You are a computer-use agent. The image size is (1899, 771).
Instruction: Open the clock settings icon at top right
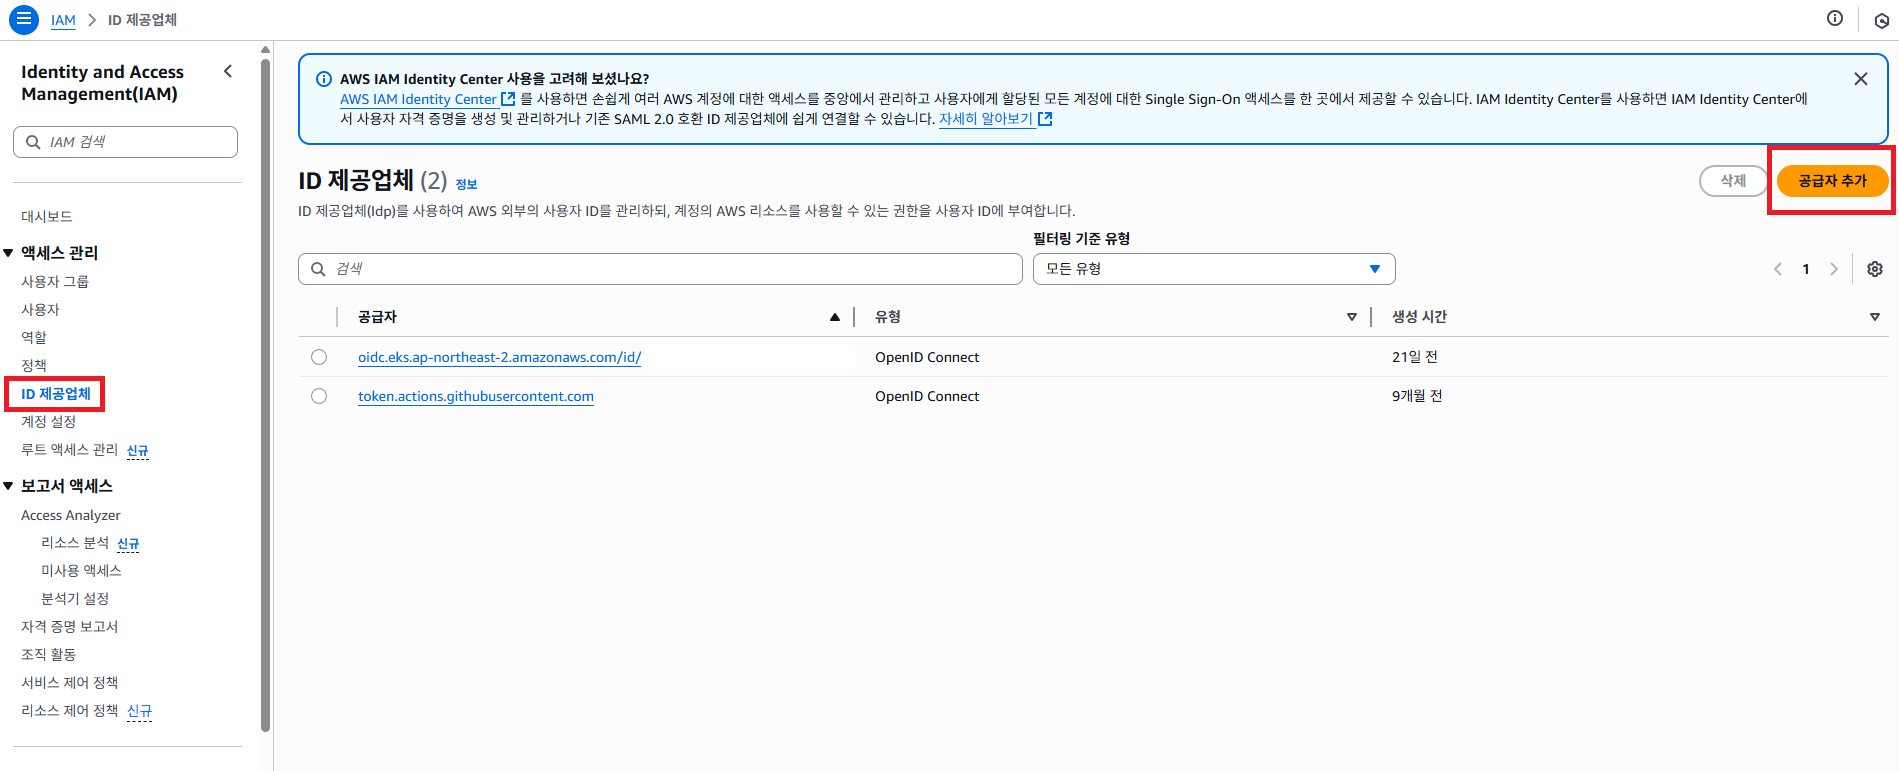pos(1882,20)
